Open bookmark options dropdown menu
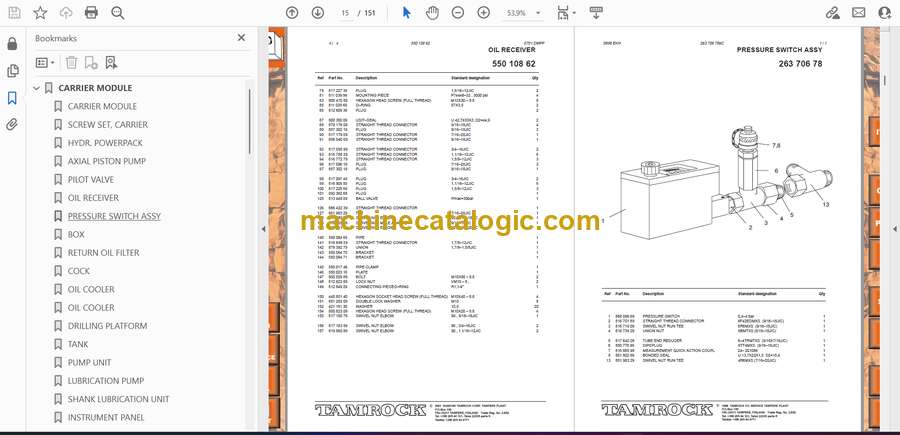 [45, 63]
